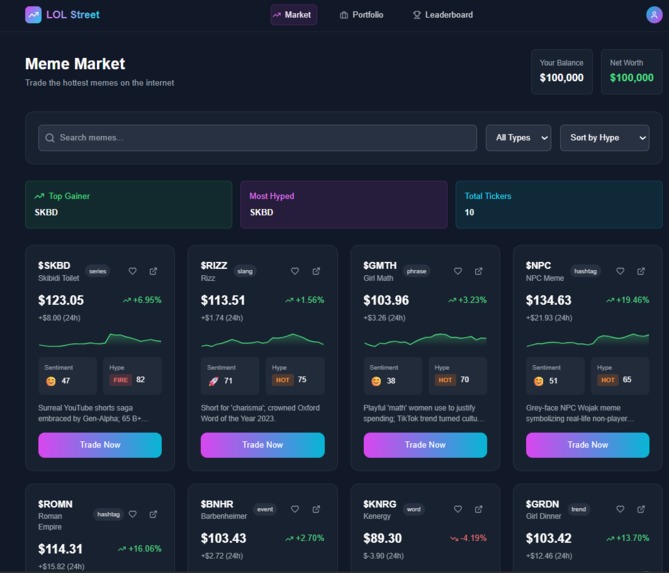Click $KNRG downward trend arrow icon
Viewport: 669px width, 573px height.
(454, 538)
